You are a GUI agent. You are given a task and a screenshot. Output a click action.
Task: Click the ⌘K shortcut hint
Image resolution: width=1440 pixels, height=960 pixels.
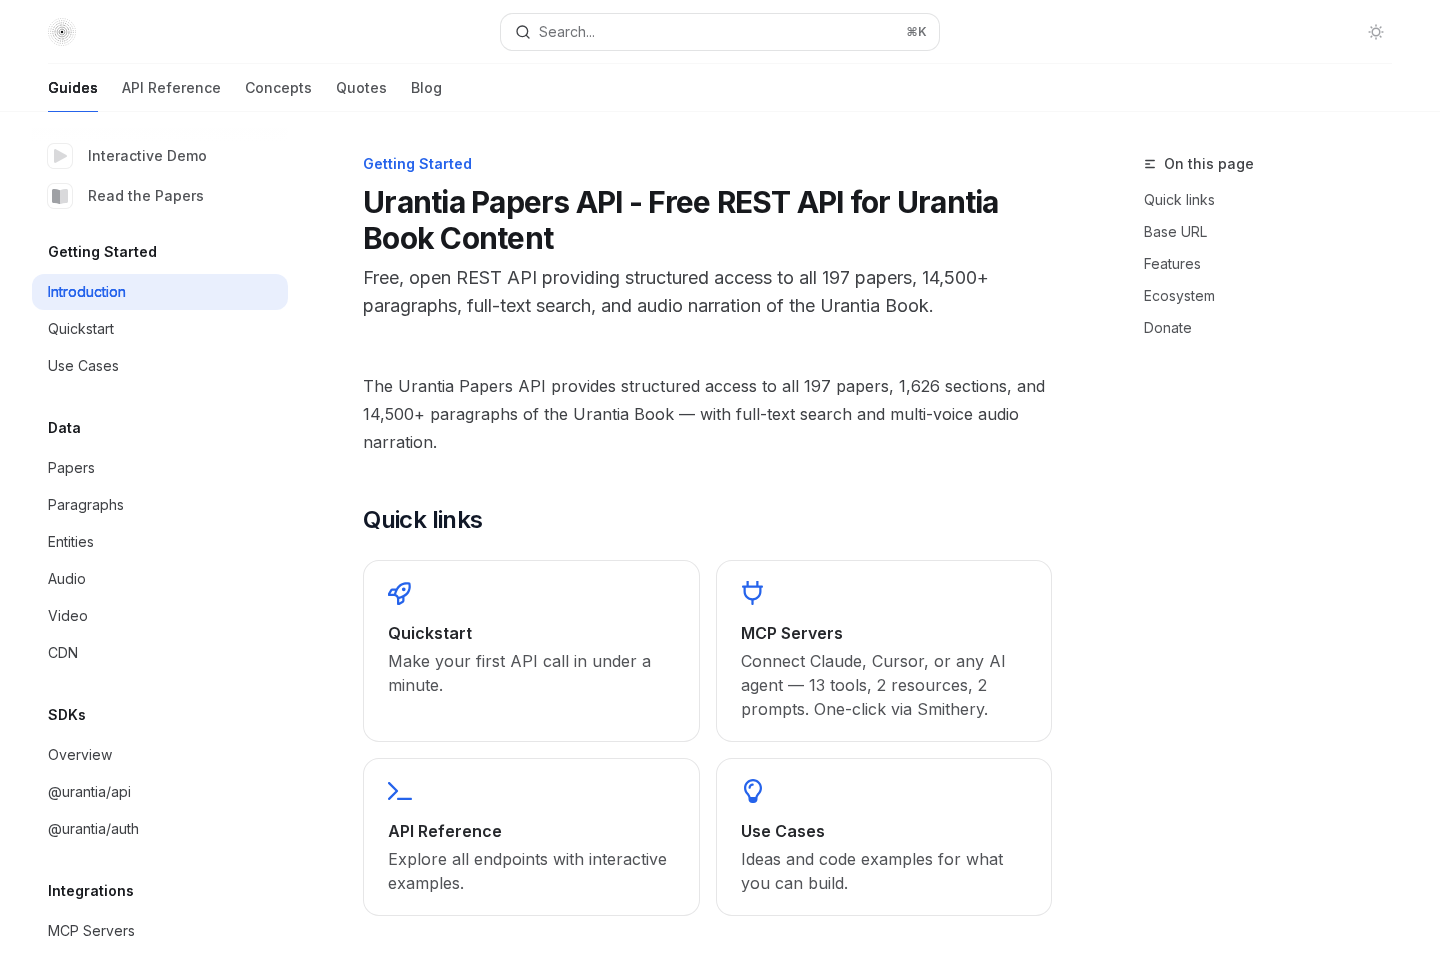coord(916,32)
